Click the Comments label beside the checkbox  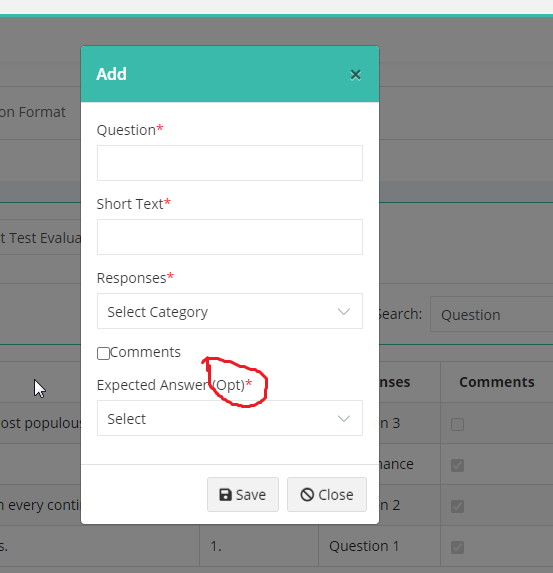pos(145,352)
